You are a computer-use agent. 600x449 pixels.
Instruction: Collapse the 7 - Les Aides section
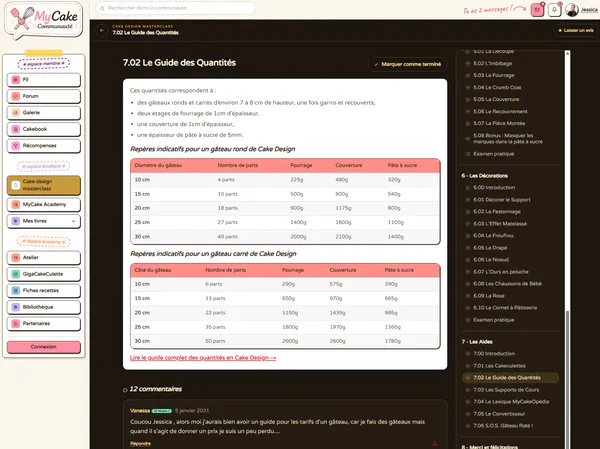click(477, 341)
